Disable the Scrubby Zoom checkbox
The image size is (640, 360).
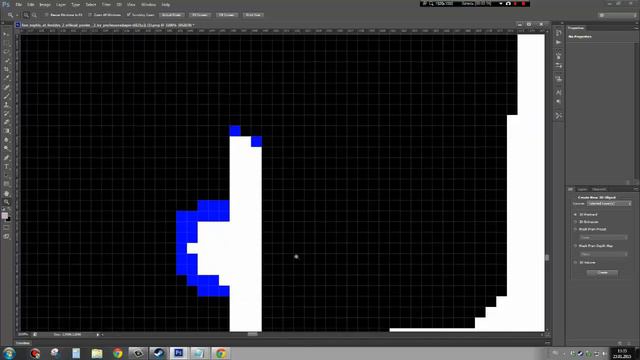pos(129,15)
